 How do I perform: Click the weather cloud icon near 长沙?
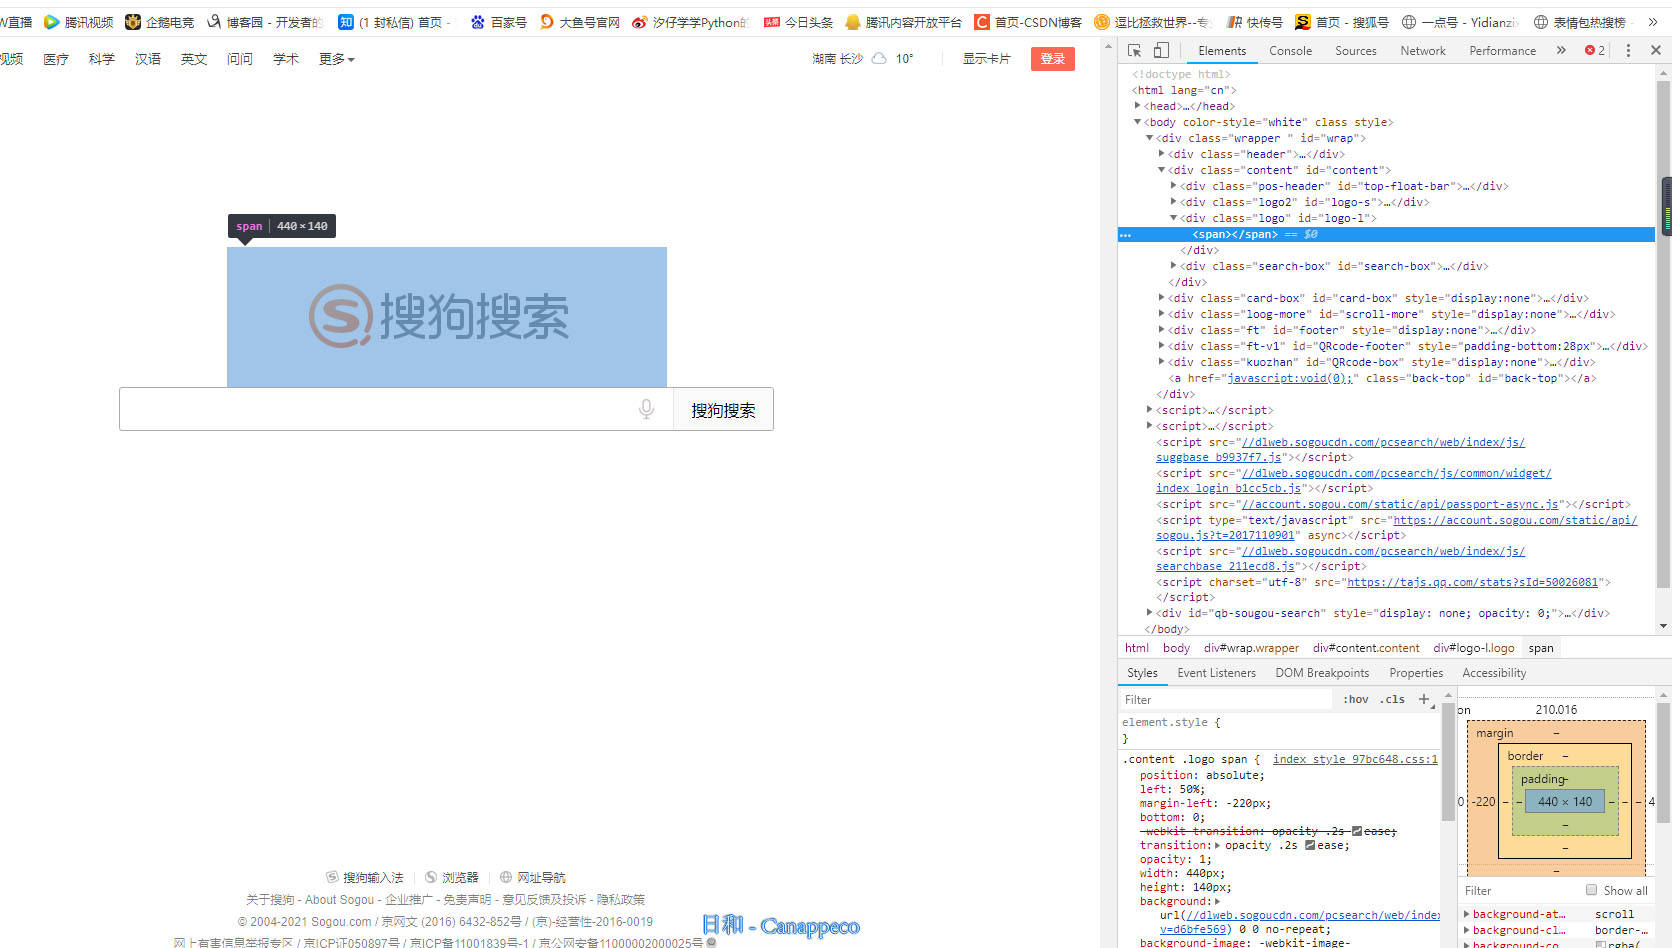tap(879, 58)
